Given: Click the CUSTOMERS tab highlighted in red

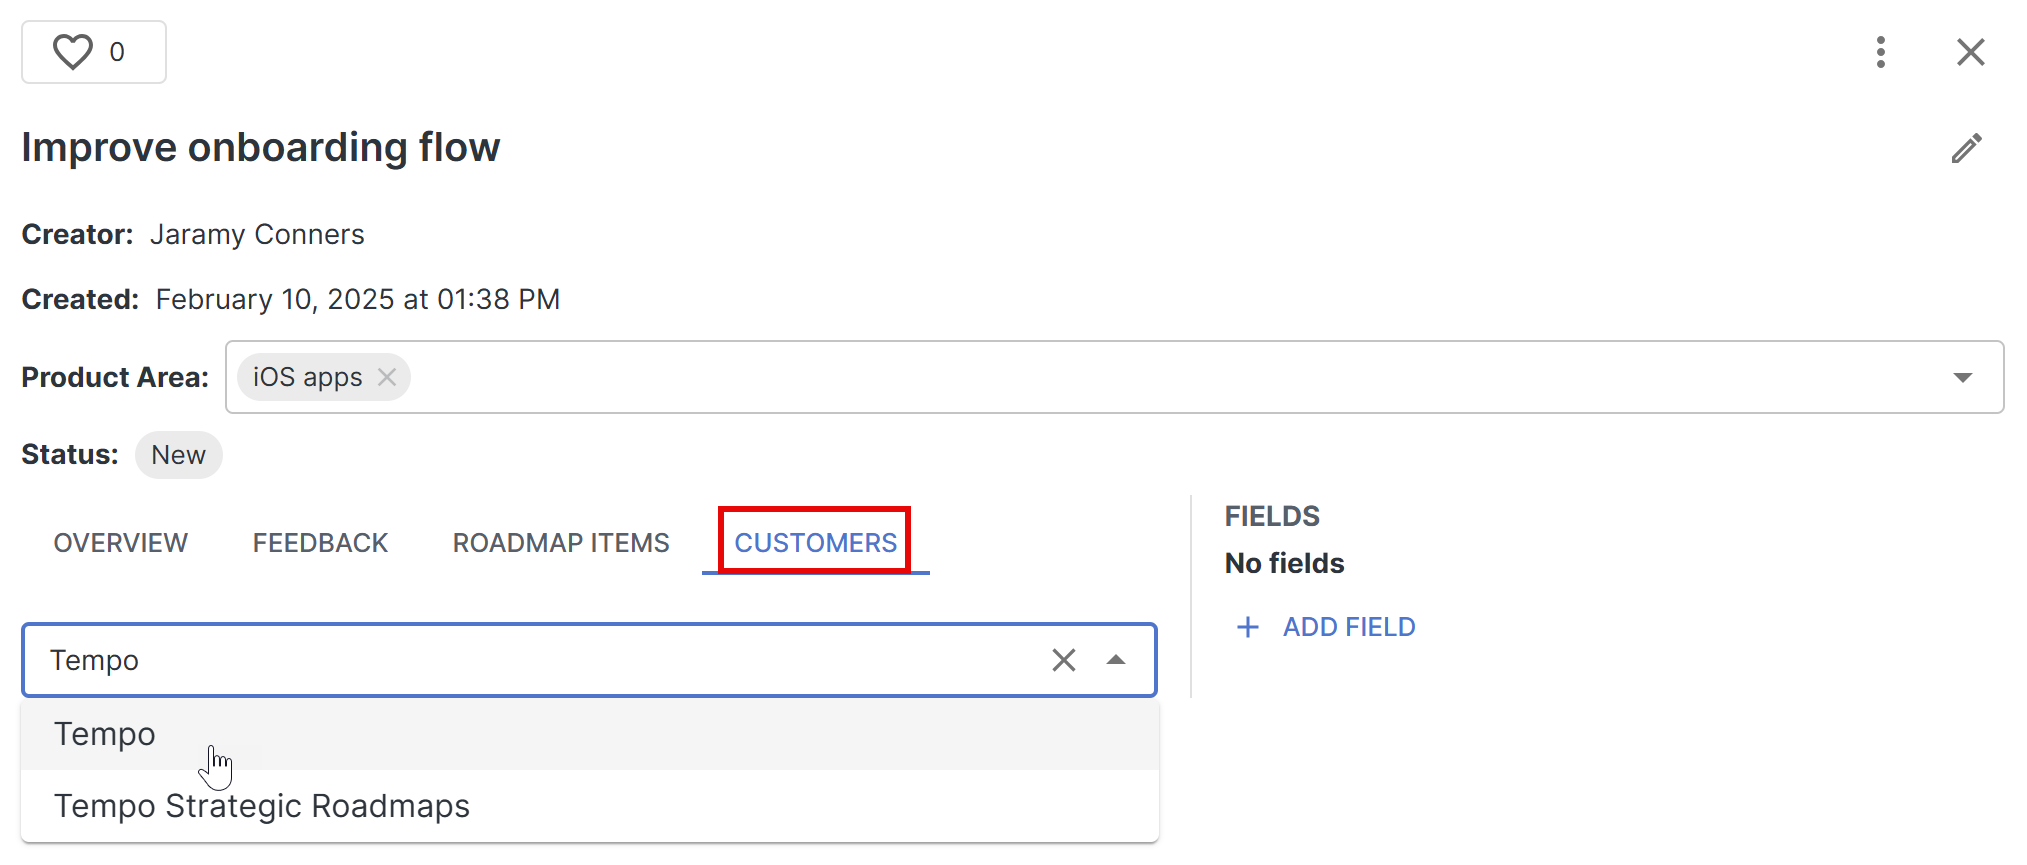Looking at the screenshot, I should (814, 542).
